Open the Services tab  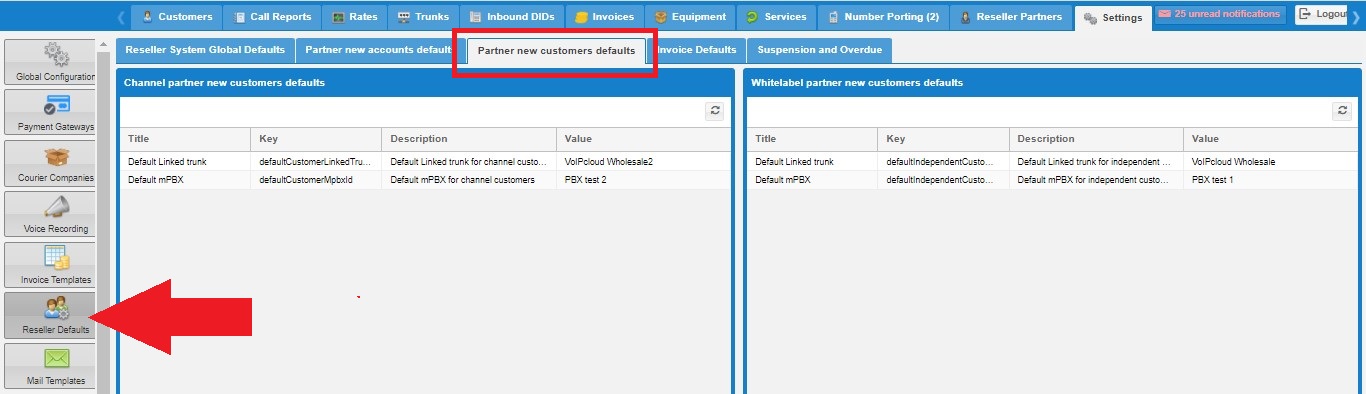(x=776, y=17)
